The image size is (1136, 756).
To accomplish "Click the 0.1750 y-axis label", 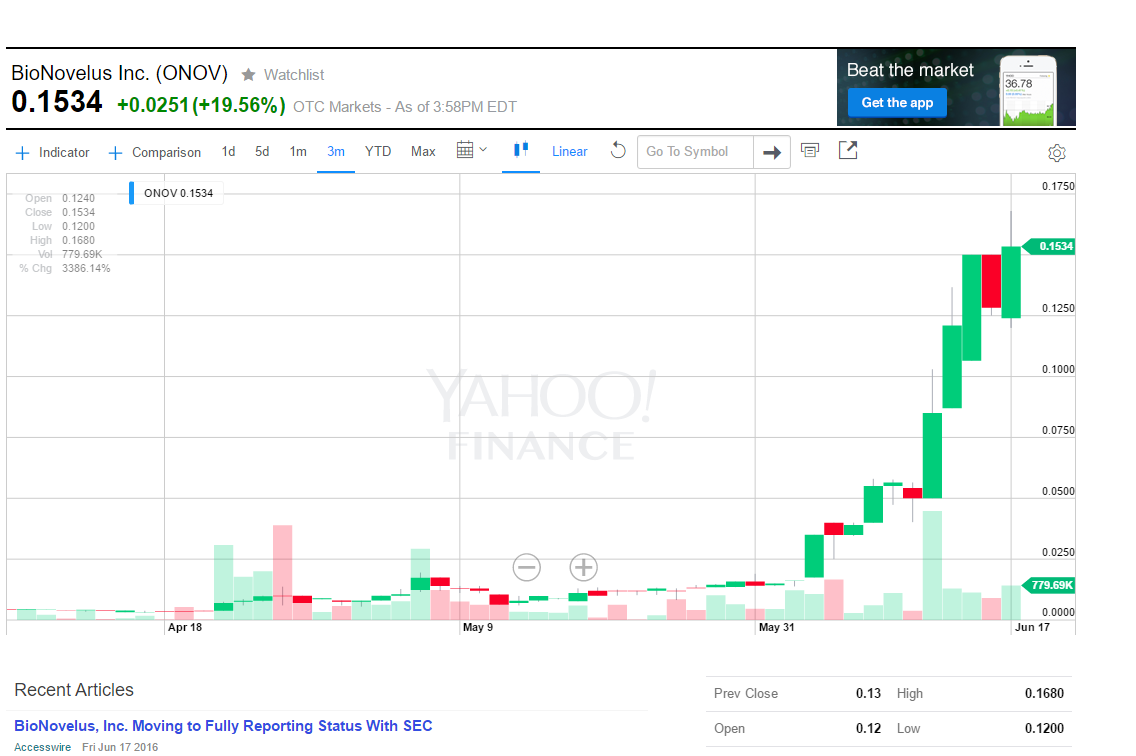I will [x=1058, y=186].
